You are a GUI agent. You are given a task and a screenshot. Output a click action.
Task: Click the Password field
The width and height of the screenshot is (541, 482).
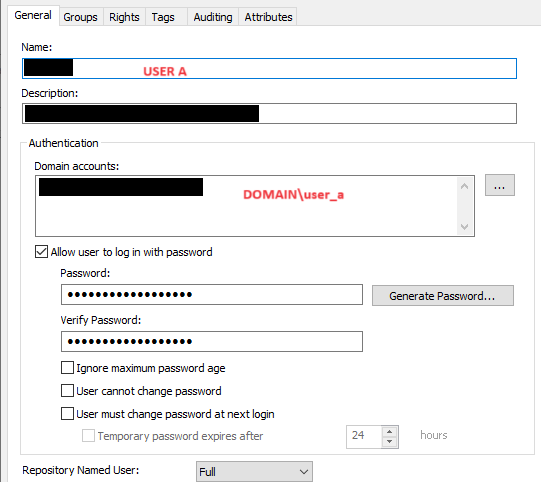coord(212,295)
